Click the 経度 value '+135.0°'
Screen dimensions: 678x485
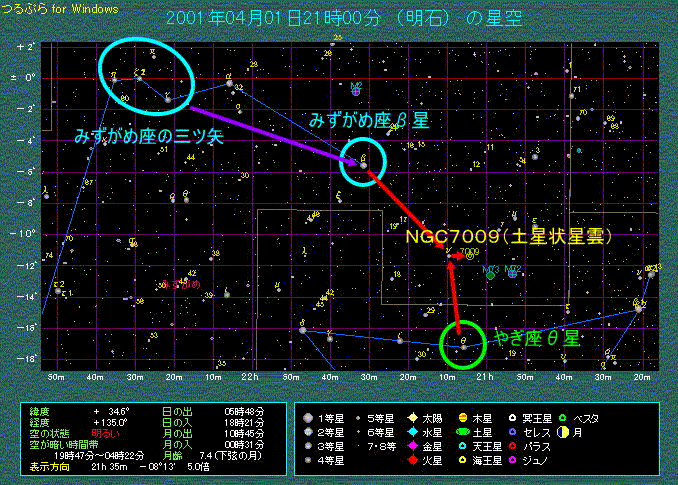(110, 423)
